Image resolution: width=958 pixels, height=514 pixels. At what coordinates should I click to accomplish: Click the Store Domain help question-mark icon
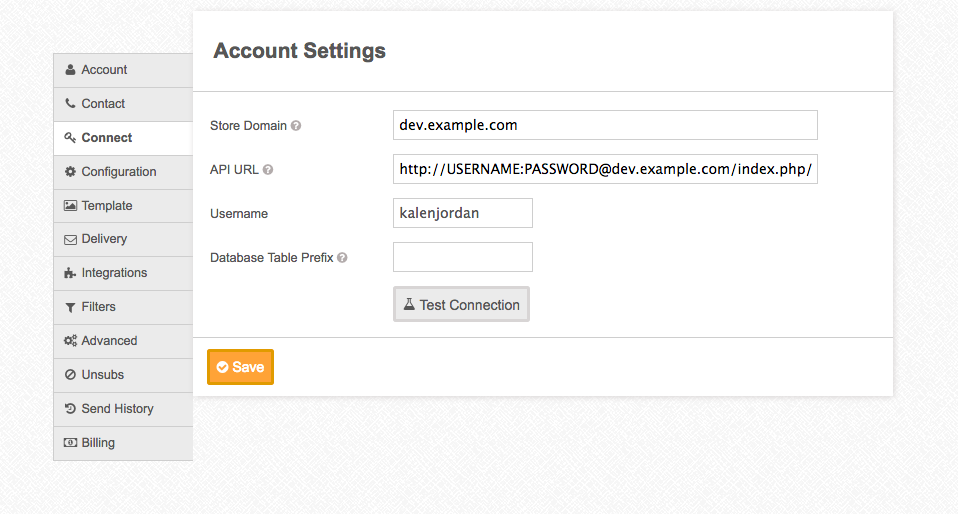click(296, 126)
